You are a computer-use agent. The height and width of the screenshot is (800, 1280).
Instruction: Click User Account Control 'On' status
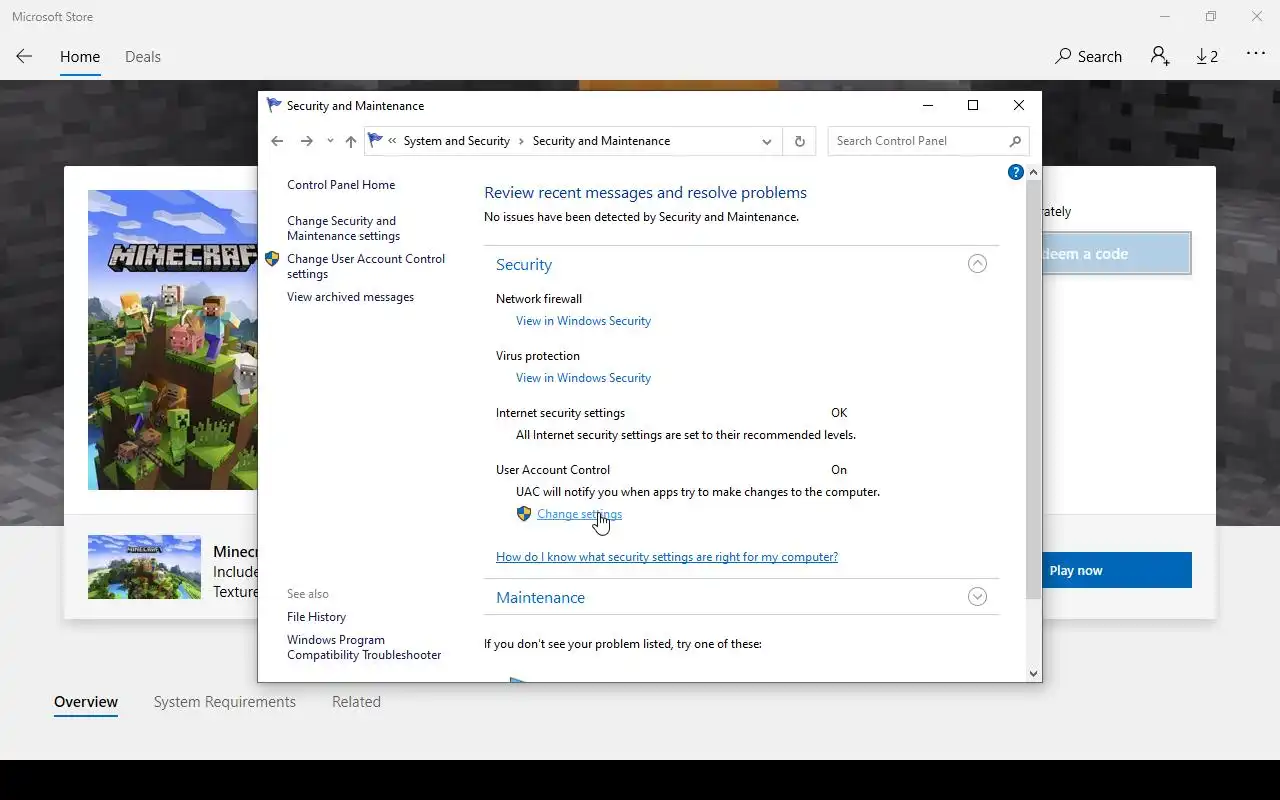839,470
